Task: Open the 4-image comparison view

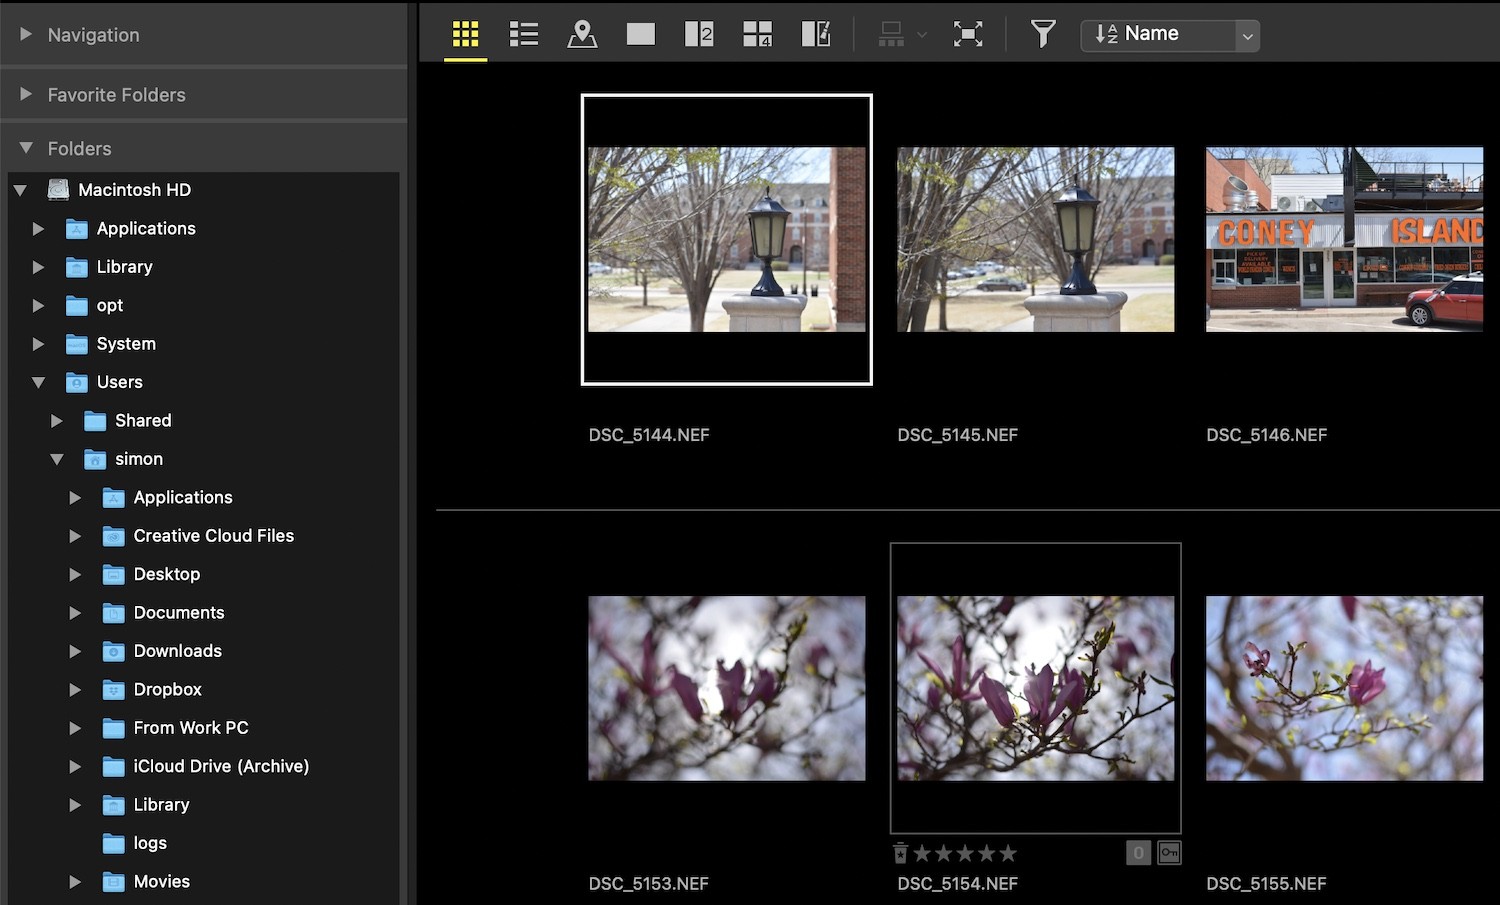Action: coord(757,33)
